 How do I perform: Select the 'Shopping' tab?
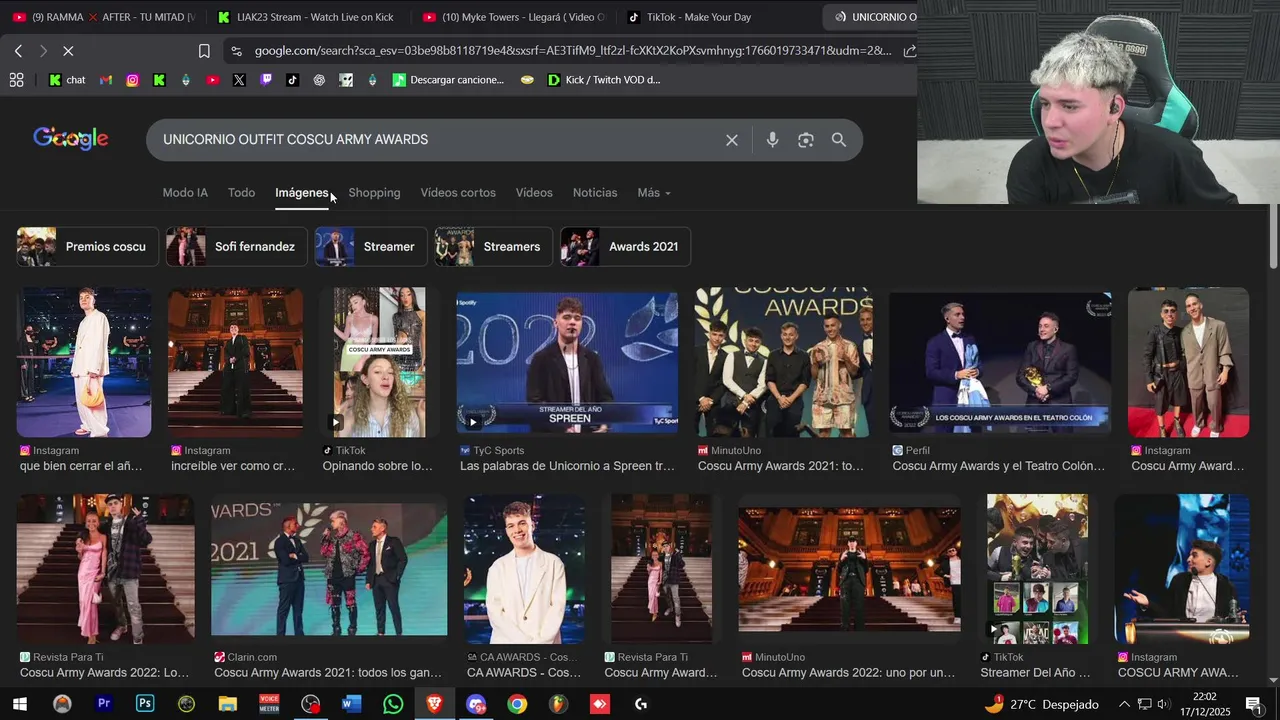click(374, 193)
